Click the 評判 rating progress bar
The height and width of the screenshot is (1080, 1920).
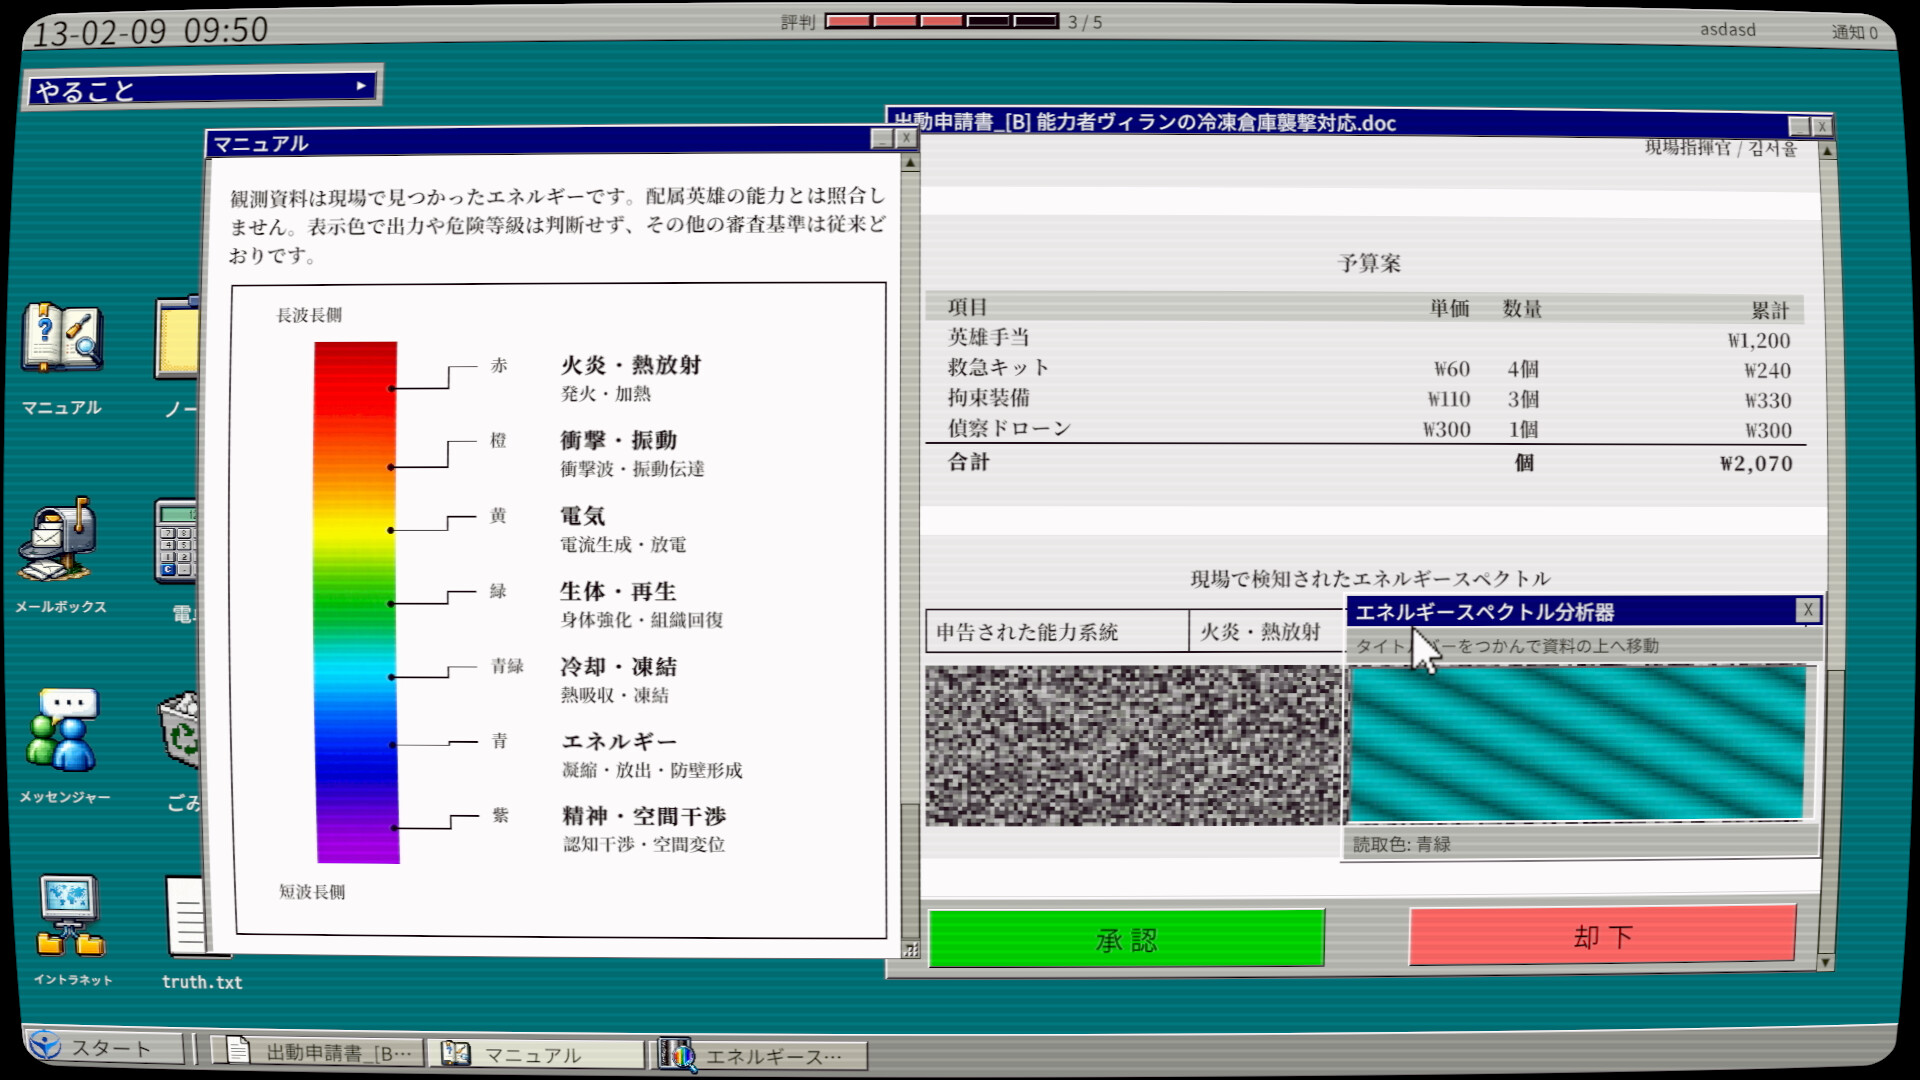[x=941, y=21]
